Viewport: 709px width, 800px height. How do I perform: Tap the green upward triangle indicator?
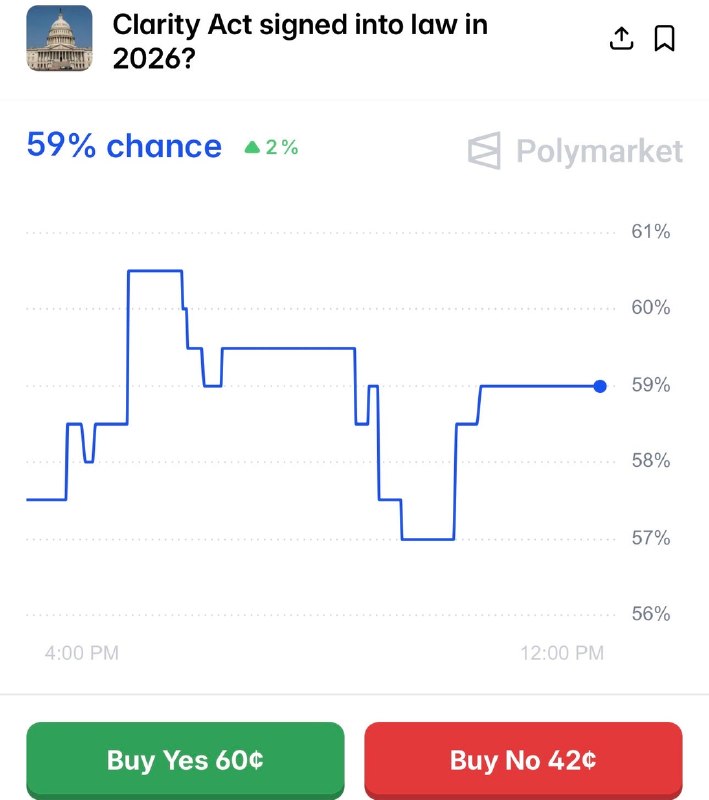pos(251,147)
